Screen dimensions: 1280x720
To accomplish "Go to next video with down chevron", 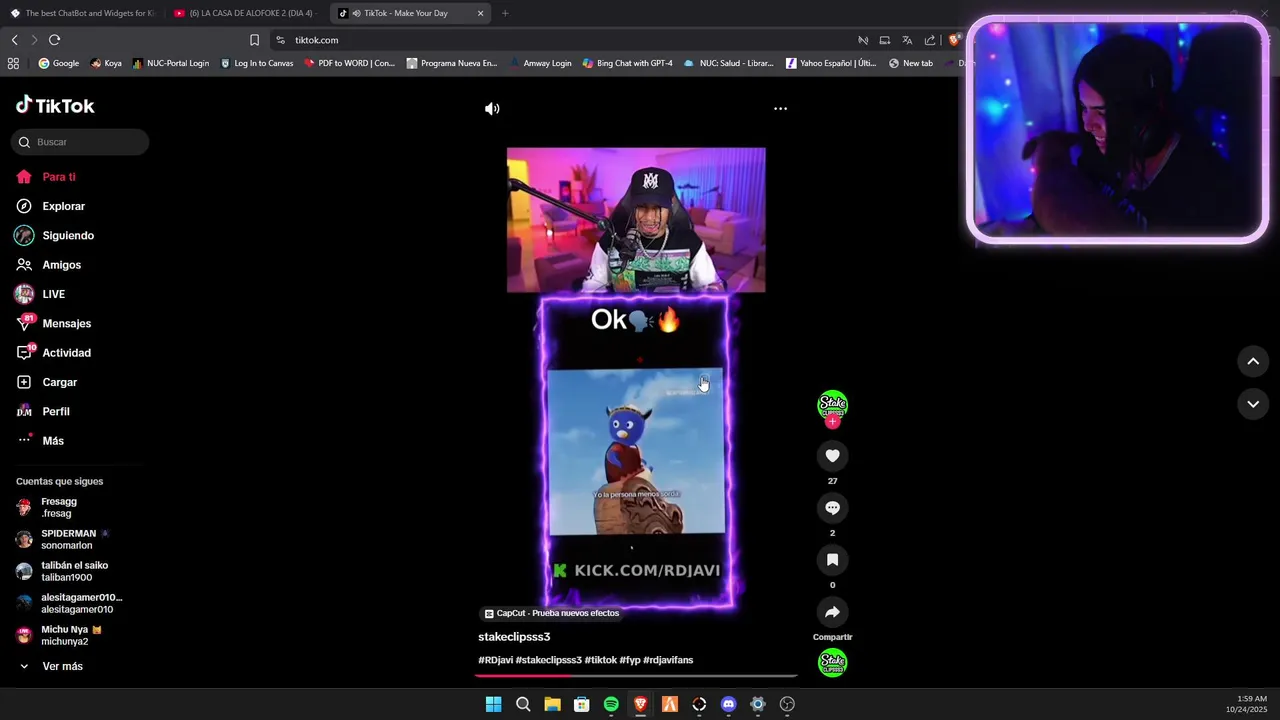I will click(x=1253, y=404).
